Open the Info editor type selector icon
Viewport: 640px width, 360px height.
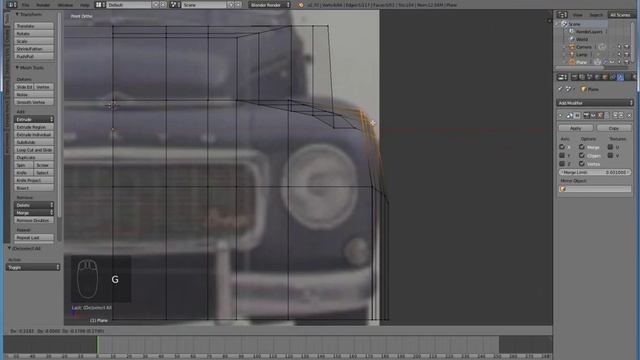[11, 5]
